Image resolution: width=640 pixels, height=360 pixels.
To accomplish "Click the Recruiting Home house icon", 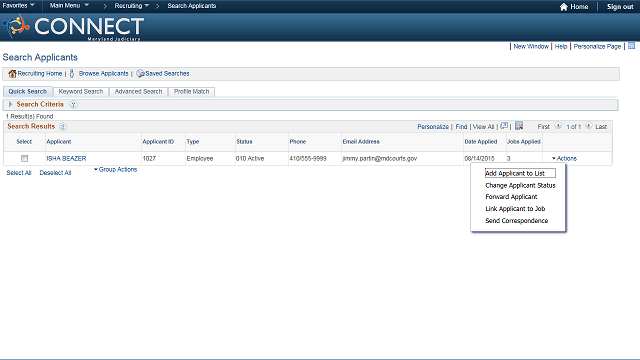I will [12, 73].
